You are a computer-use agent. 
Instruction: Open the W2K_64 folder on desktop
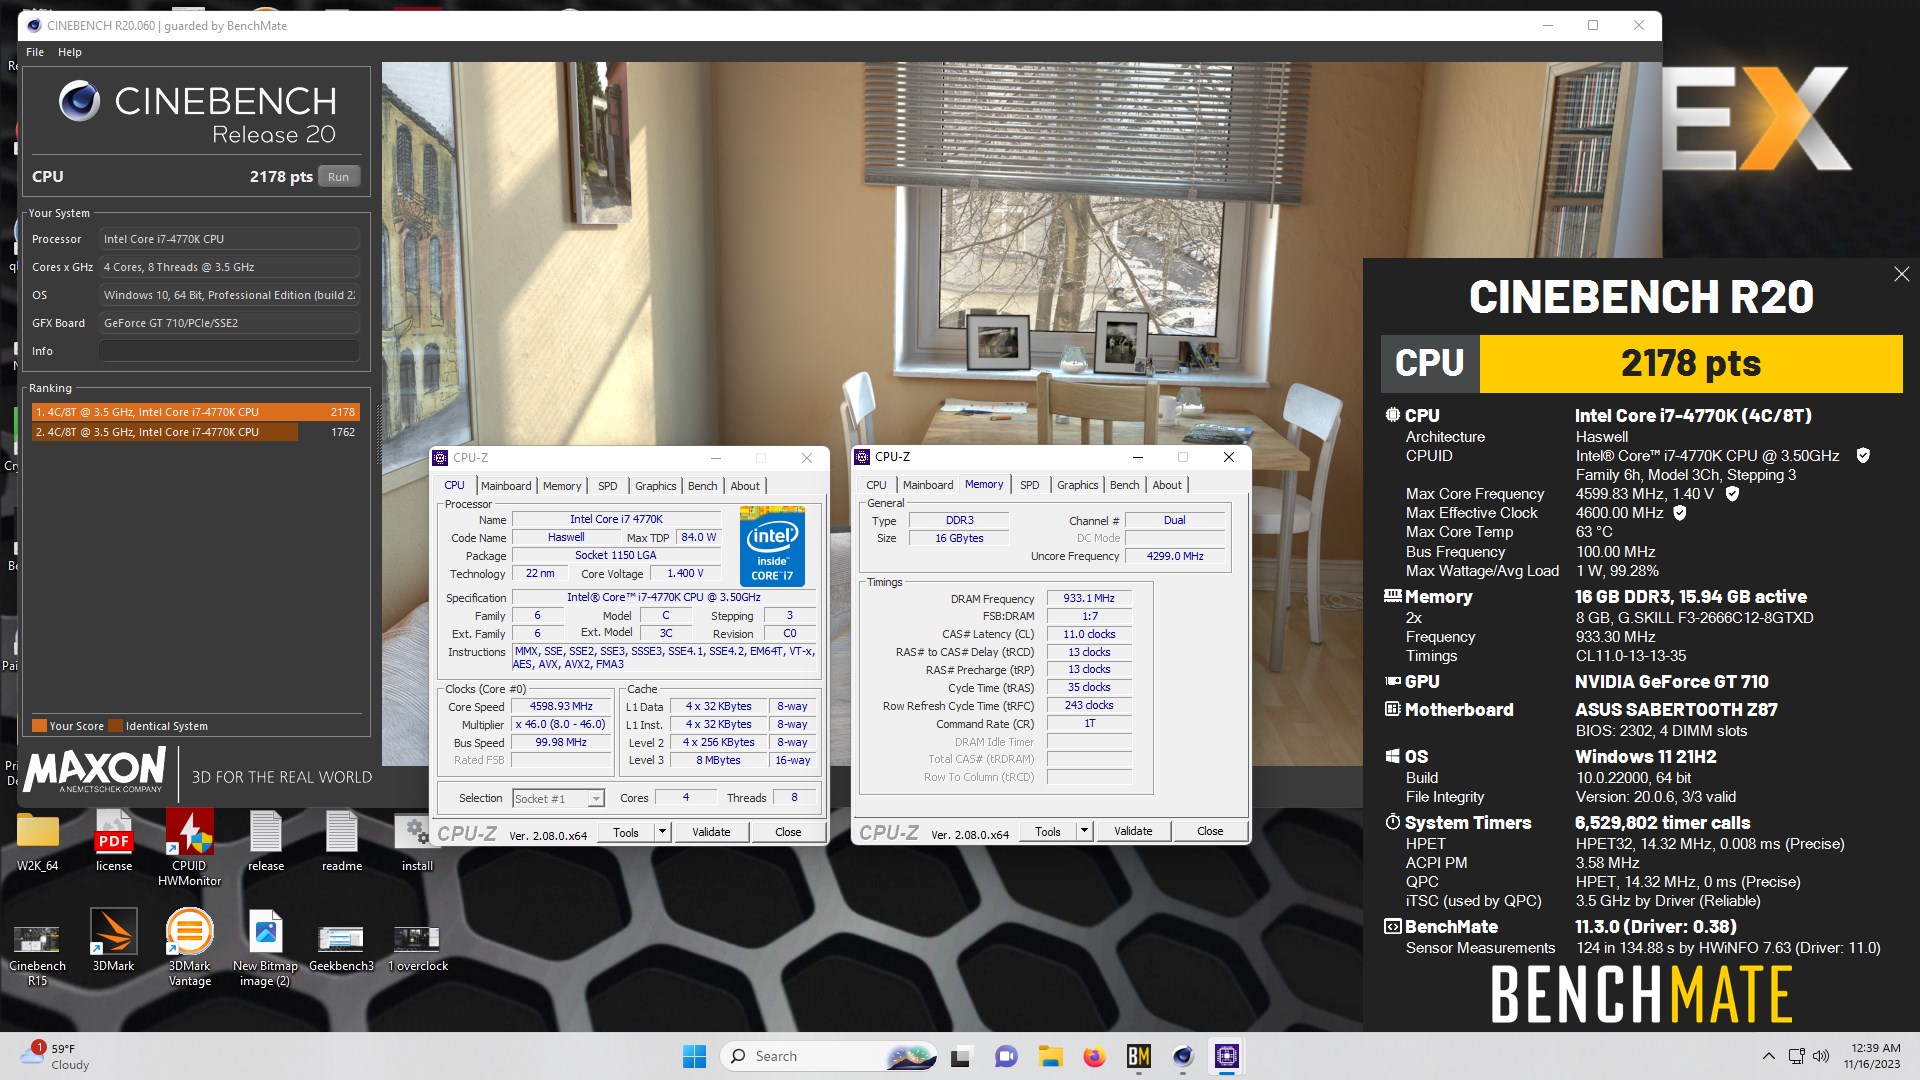tap(38, 840)
